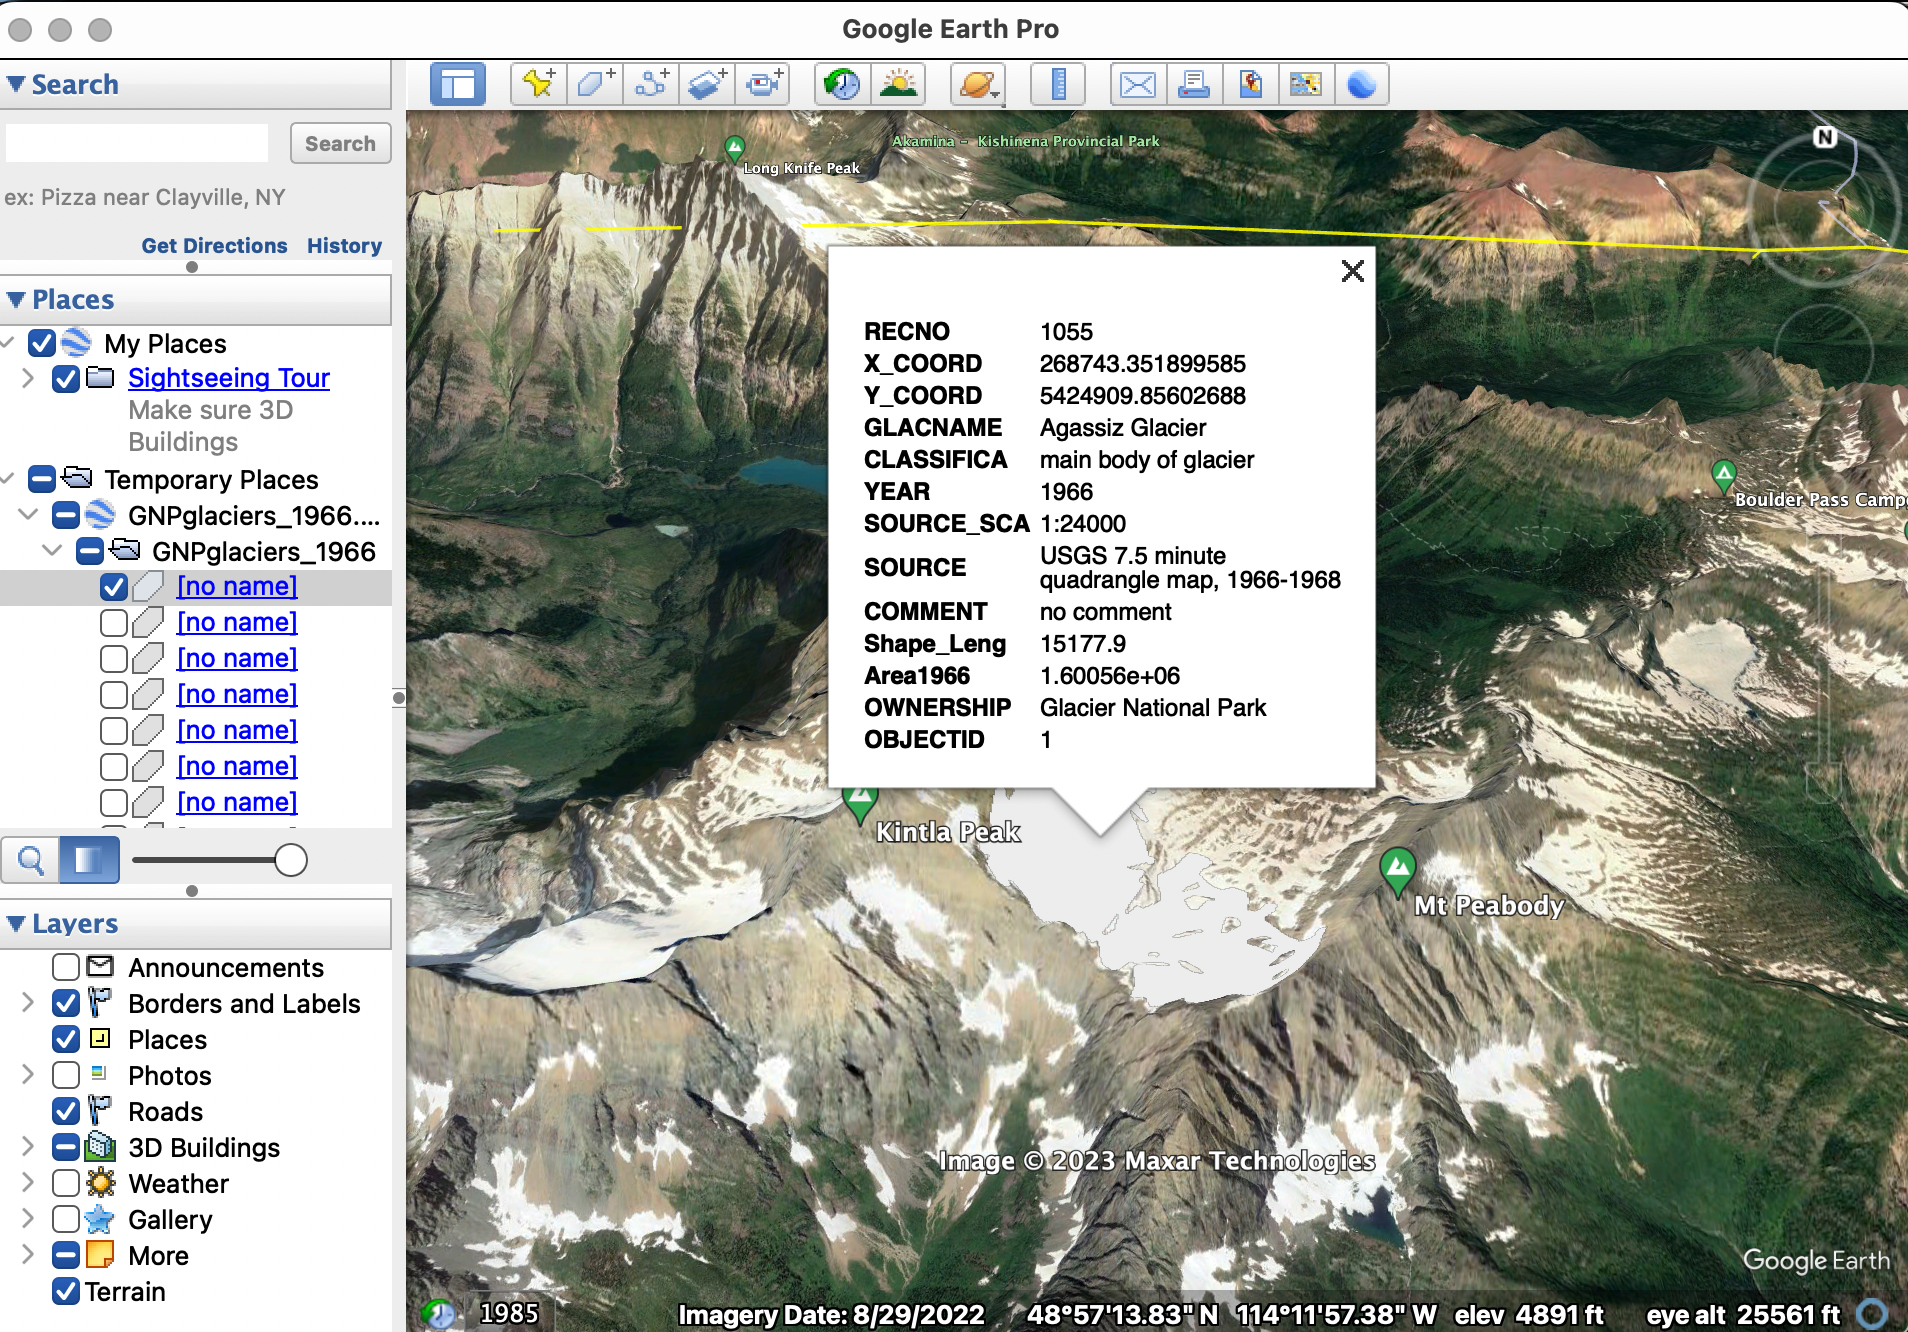
Task: Switch between Earth, Sky and planets
Action: [978, 84]
